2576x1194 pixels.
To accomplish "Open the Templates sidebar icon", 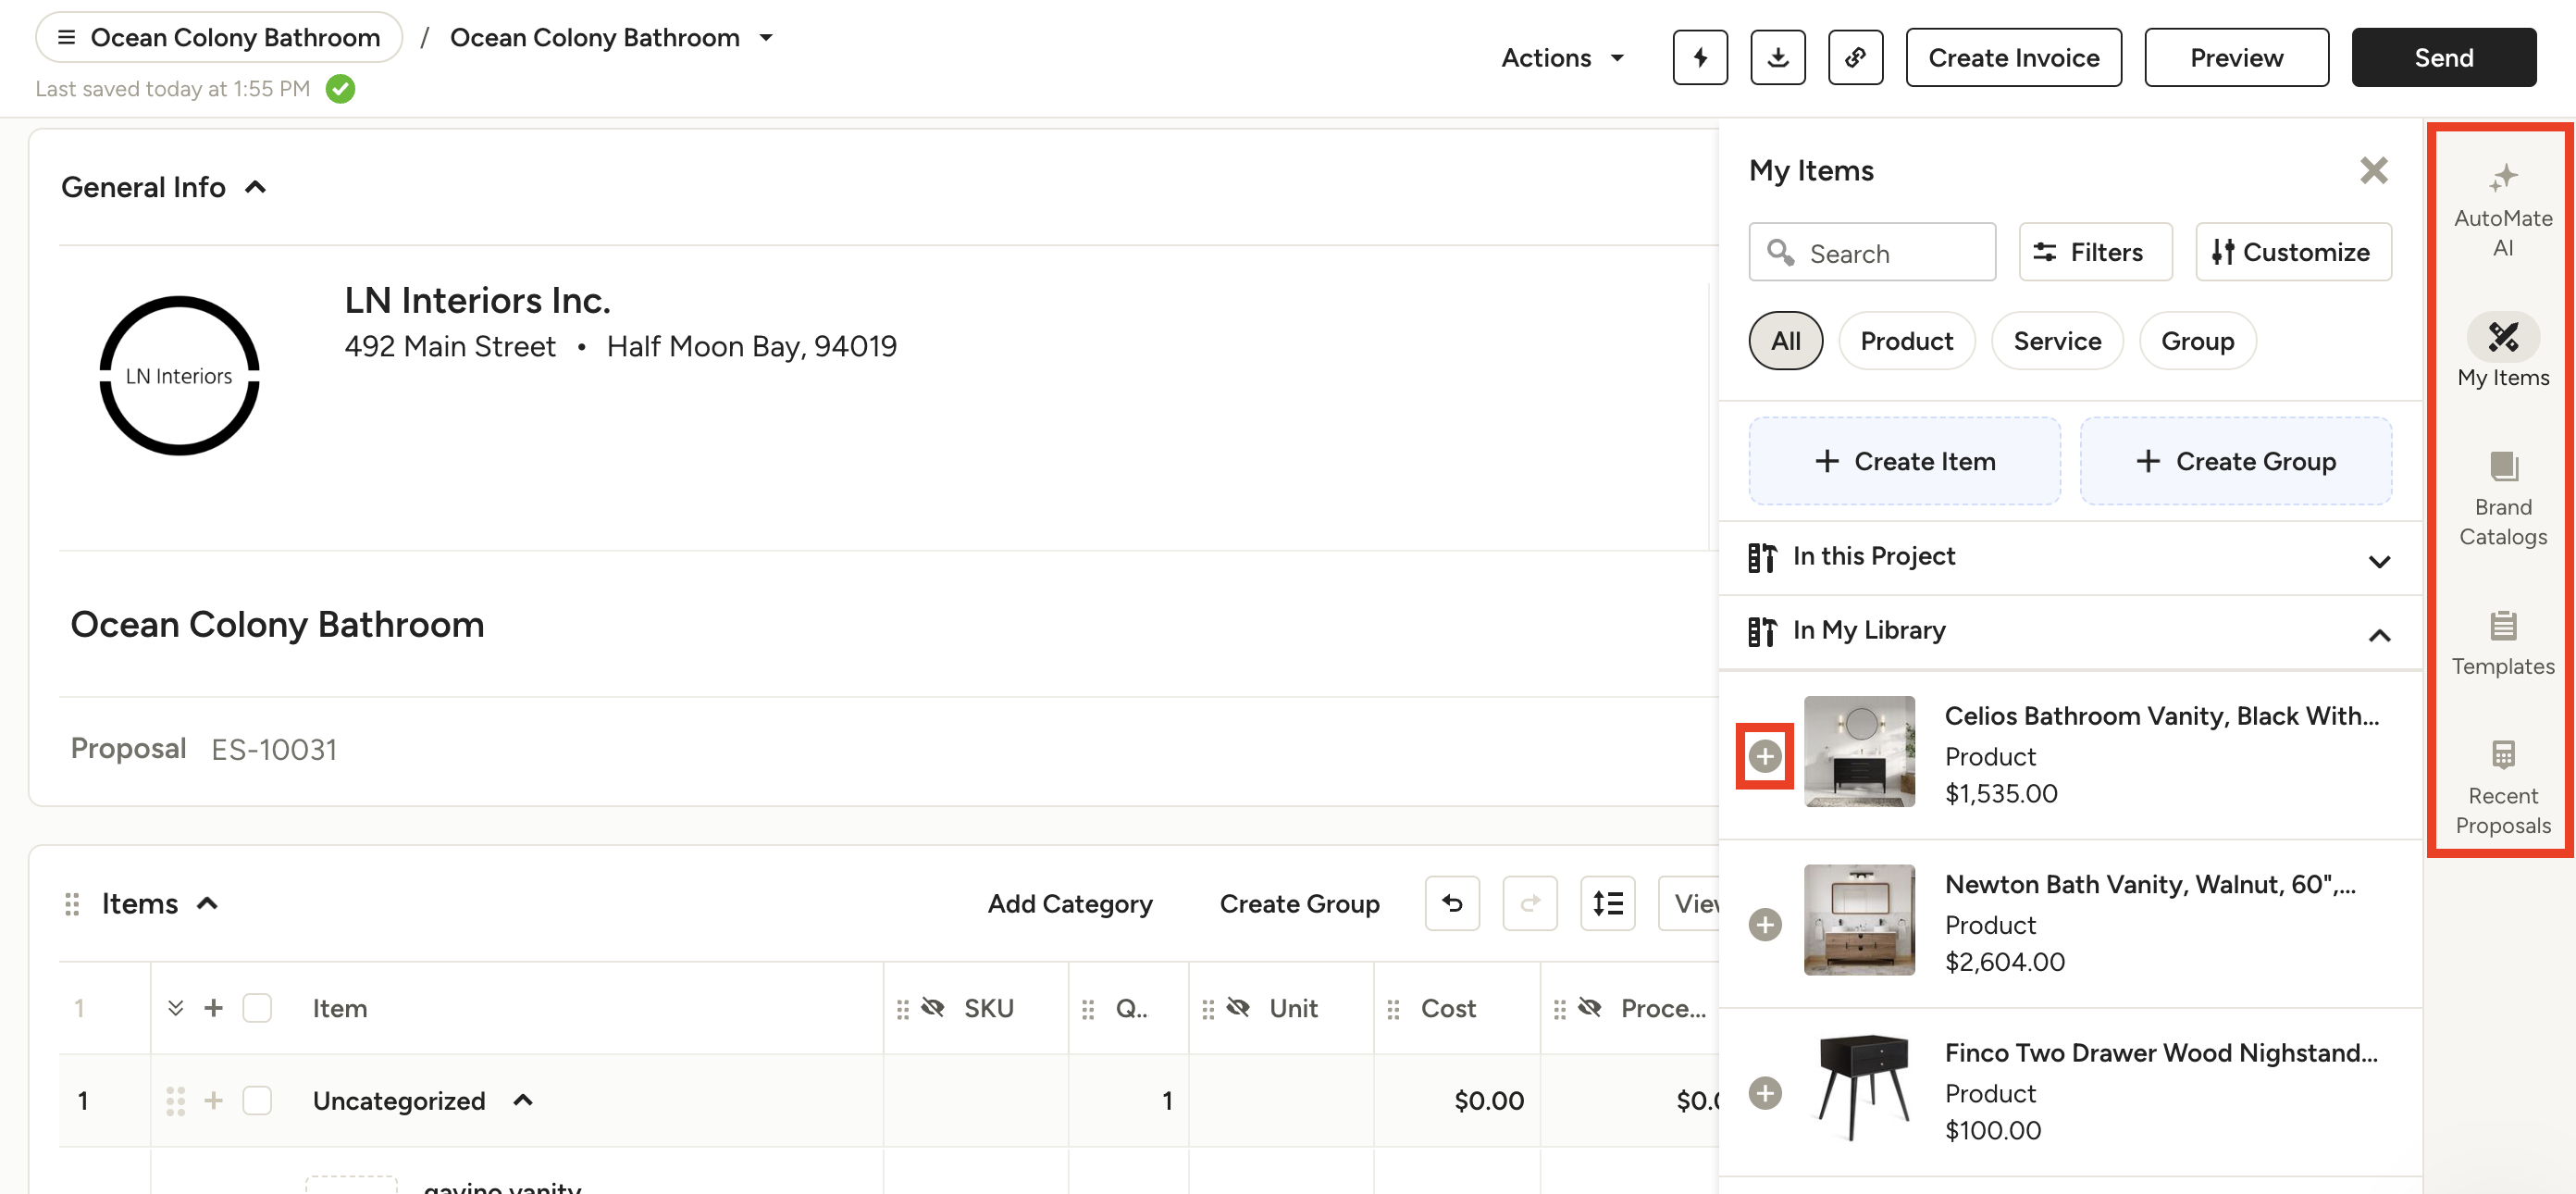I will coord(2502,641).
